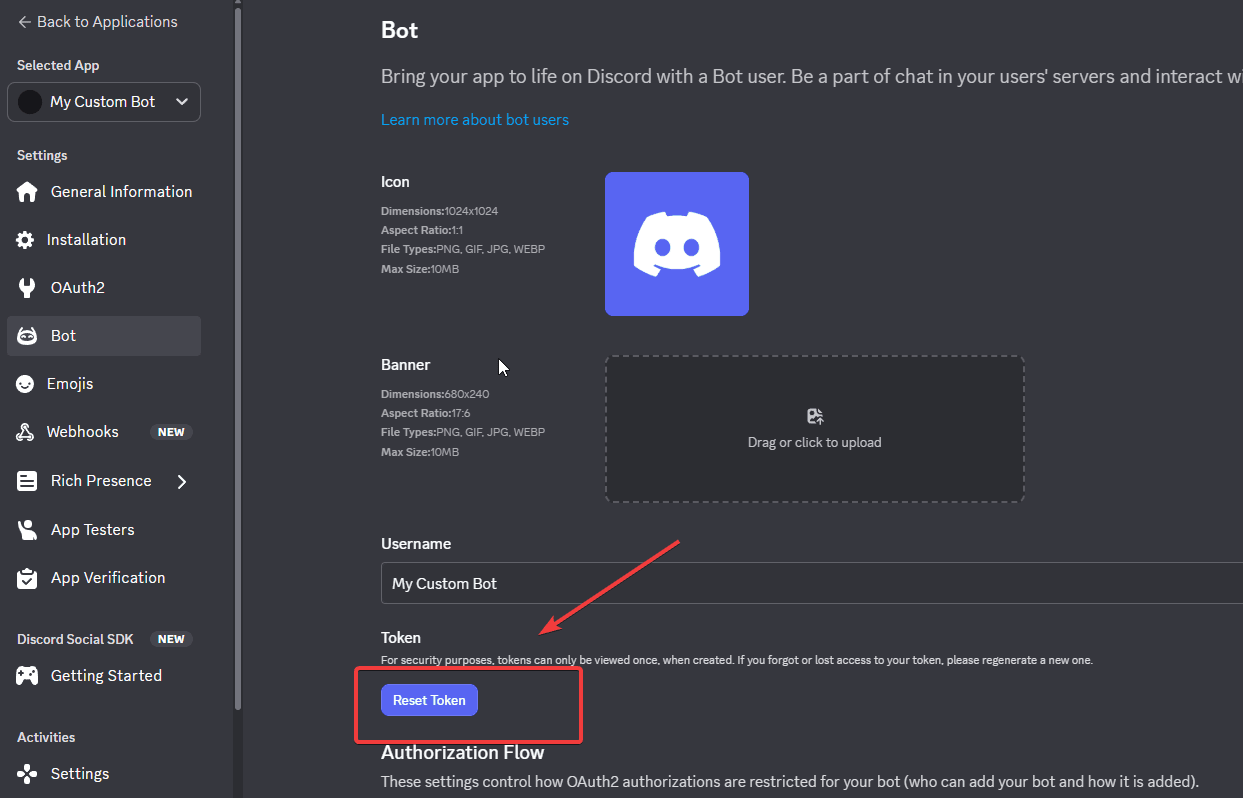Click the App Testers person icon
The image size is (1243, 798).
click(x=27, y=530)
